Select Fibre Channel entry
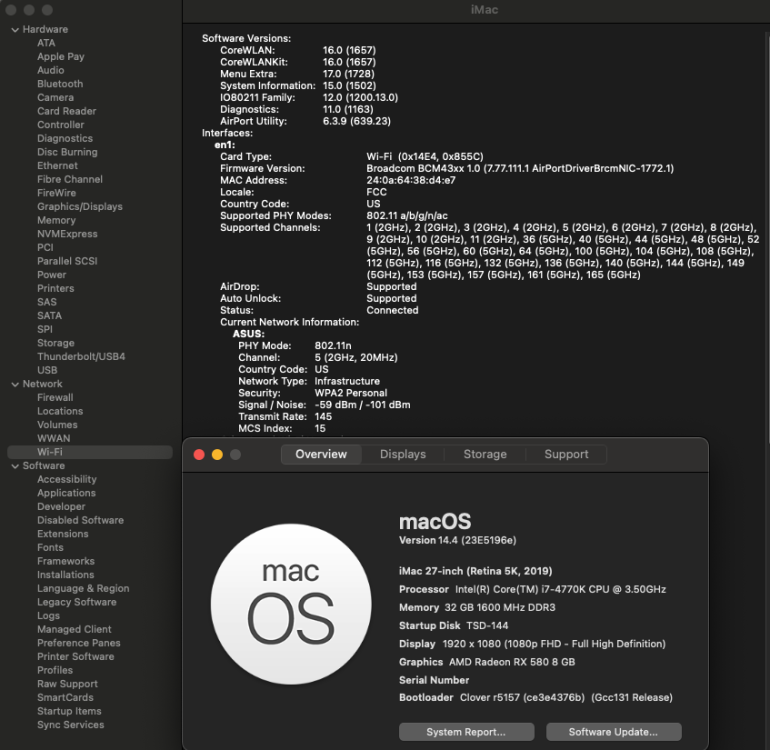770x750 pixels. (70, 179)
